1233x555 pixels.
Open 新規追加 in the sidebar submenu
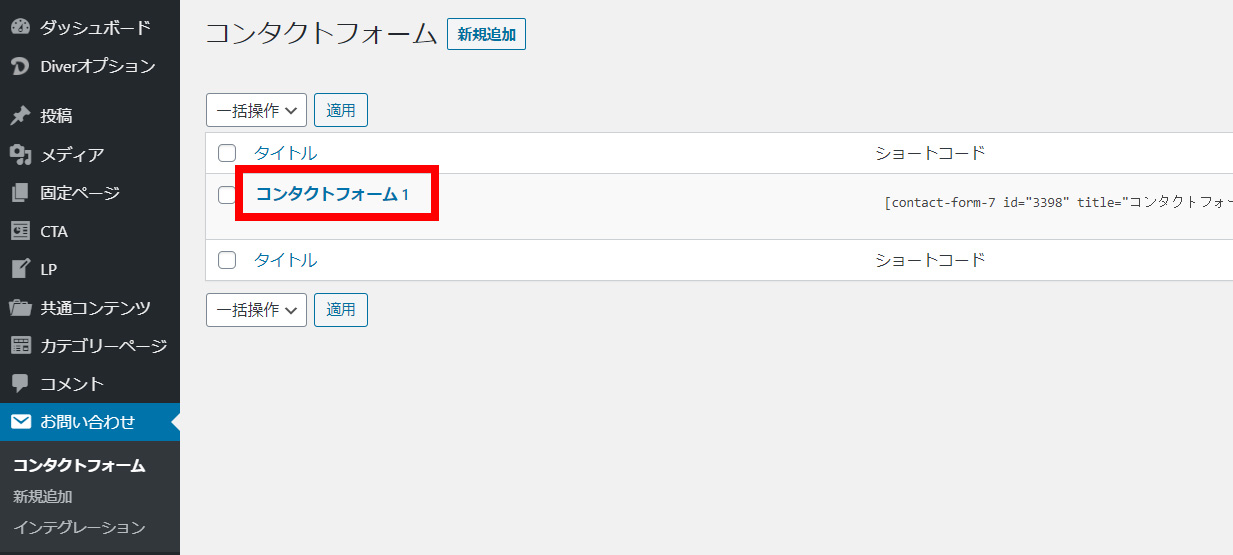pos(42,496)
